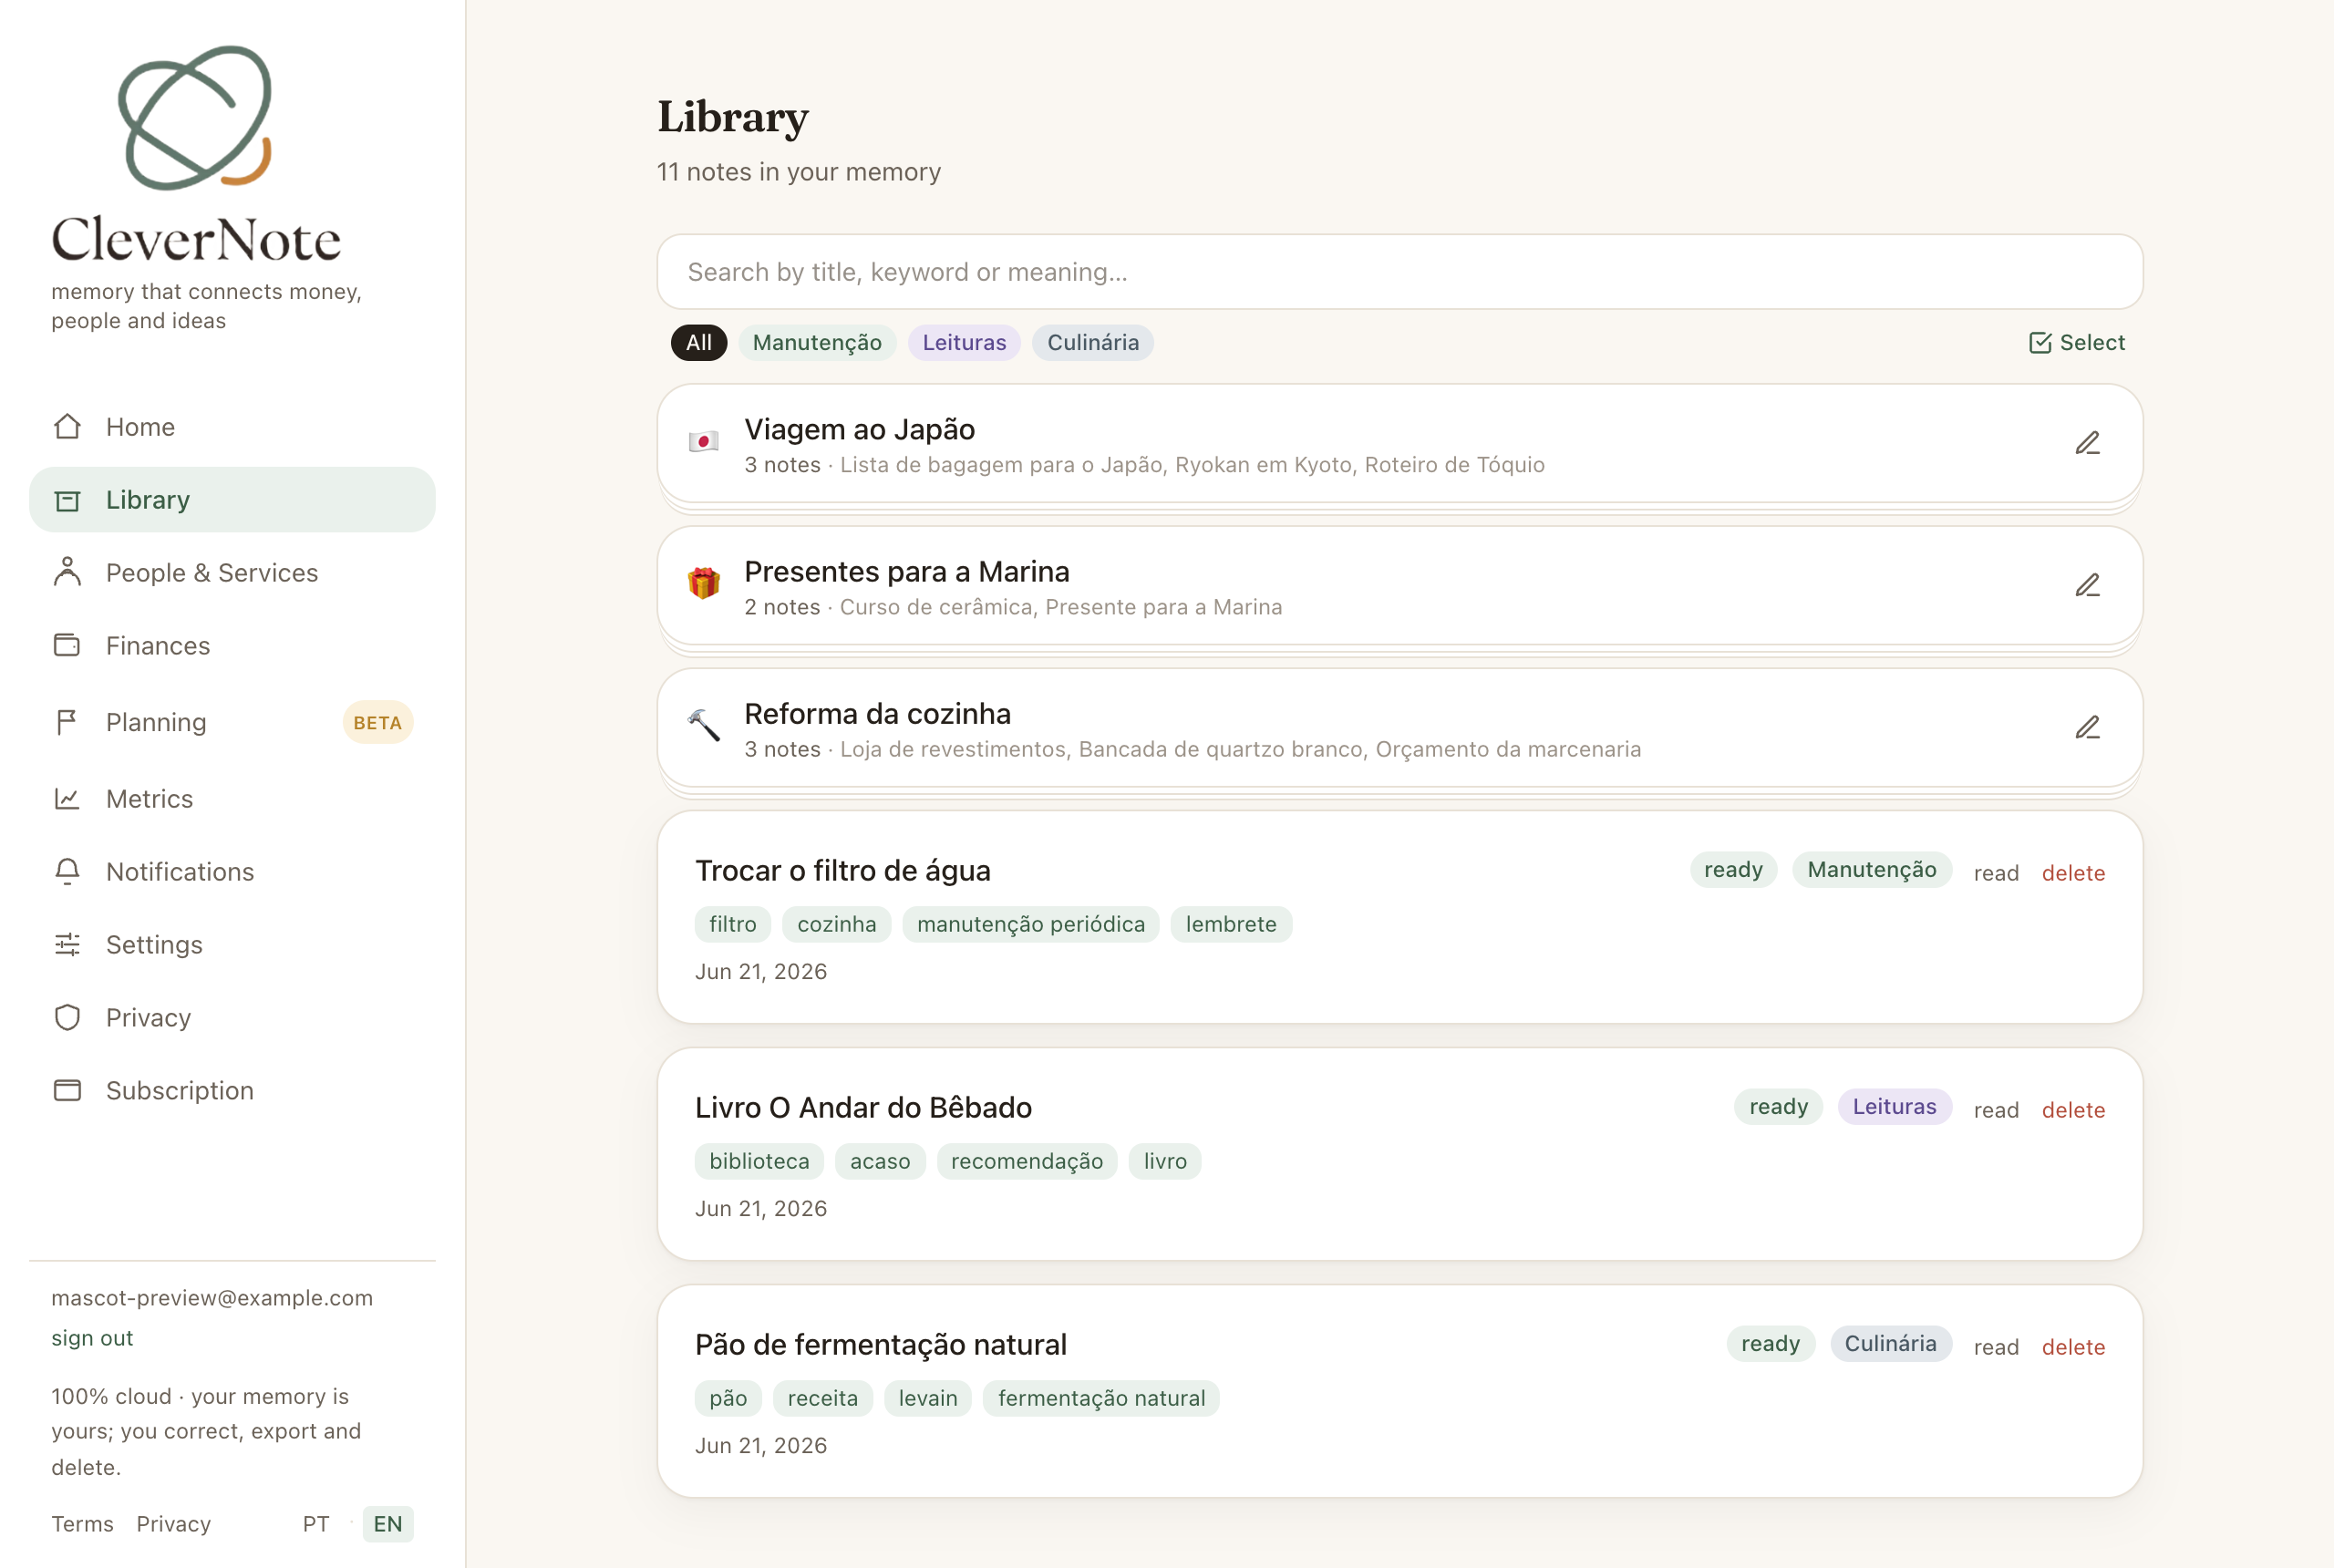Filter notes by Leituras category

tap(964, 343)
